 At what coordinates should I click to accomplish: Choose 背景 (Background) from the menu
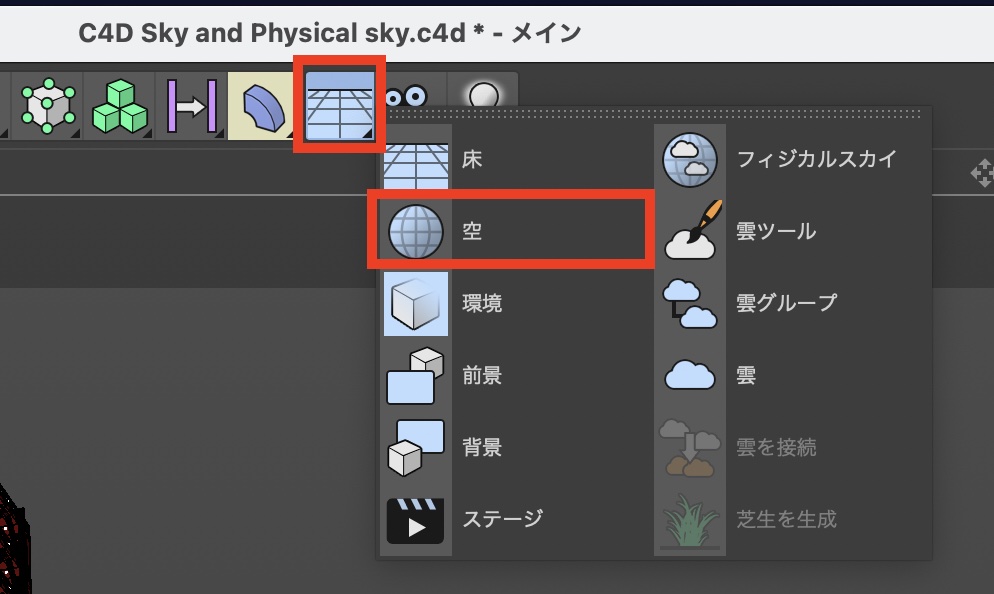click(415, 447)
